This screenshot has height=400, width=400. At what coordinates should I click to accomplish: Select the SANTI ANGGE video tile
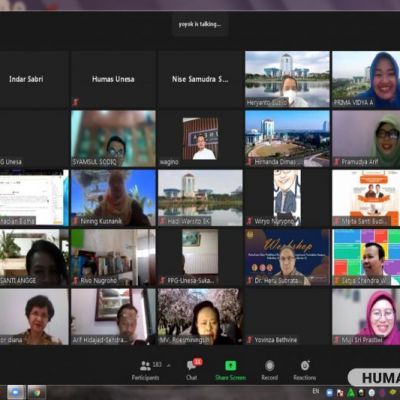pos(34,257)
